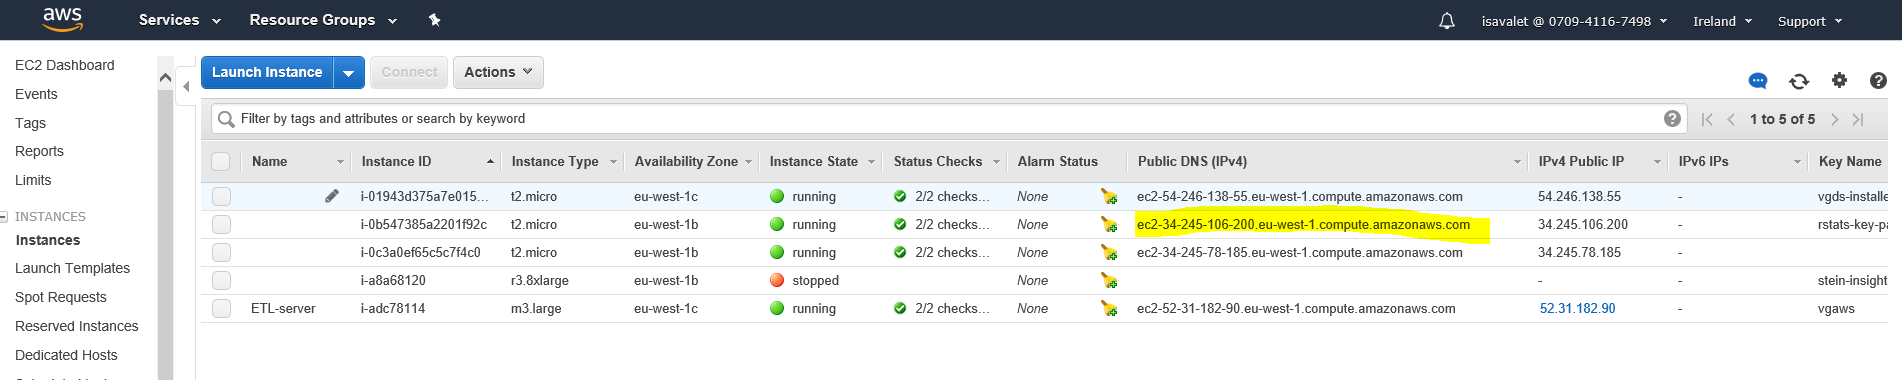Tick the checkbox for the ETL-server instance
The width and height of the screenshot is (1902, 380).
tap(222, 309)
